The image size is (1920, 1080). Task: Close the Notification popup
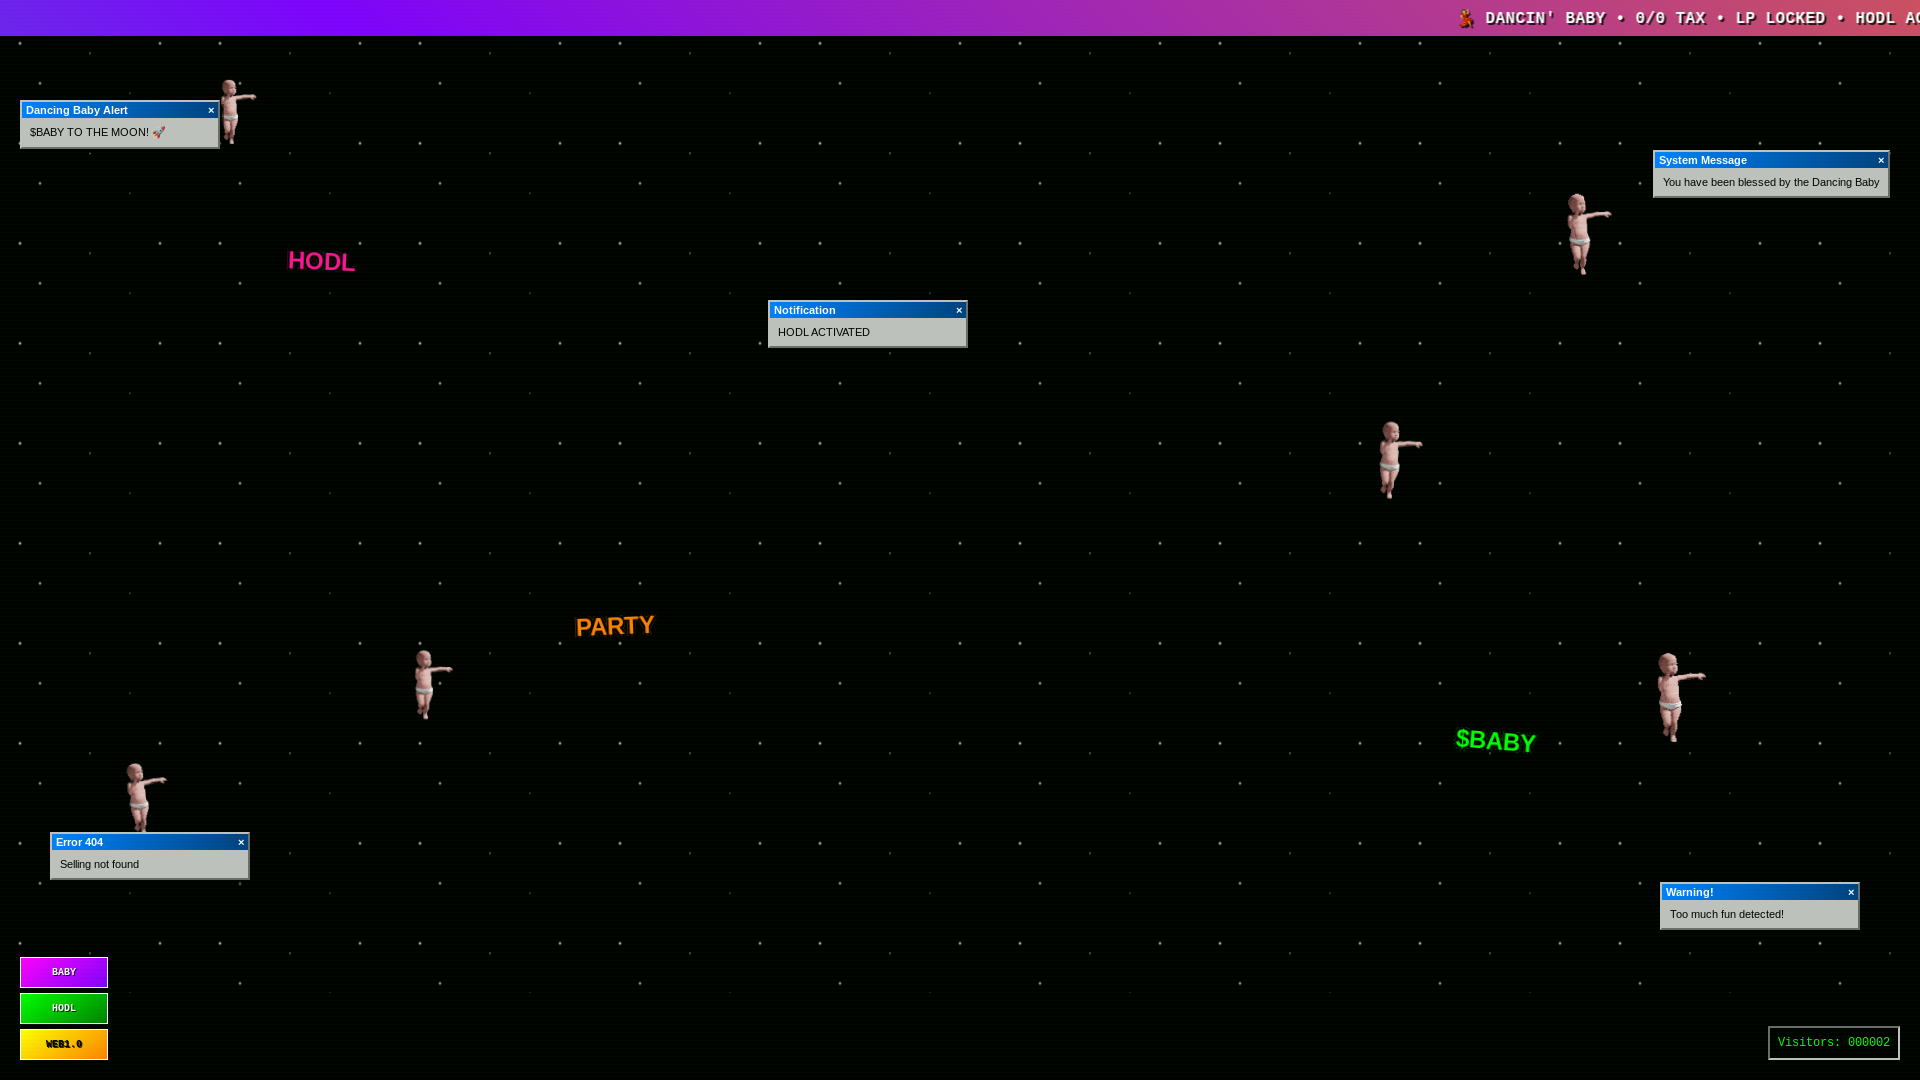coord(959,311)
